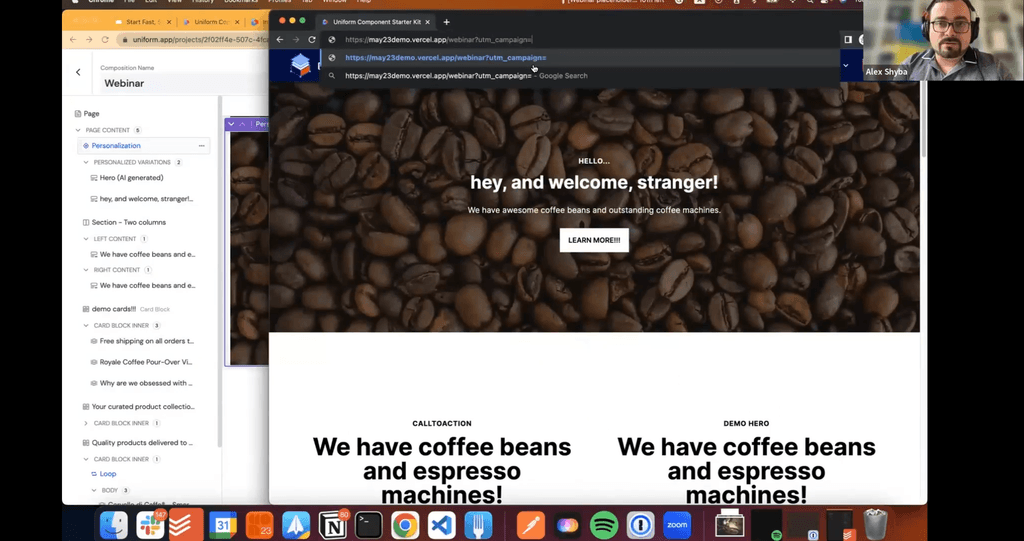Open Postman from the dock
This screenshot has height=541, width=1024.
[530, 525]
